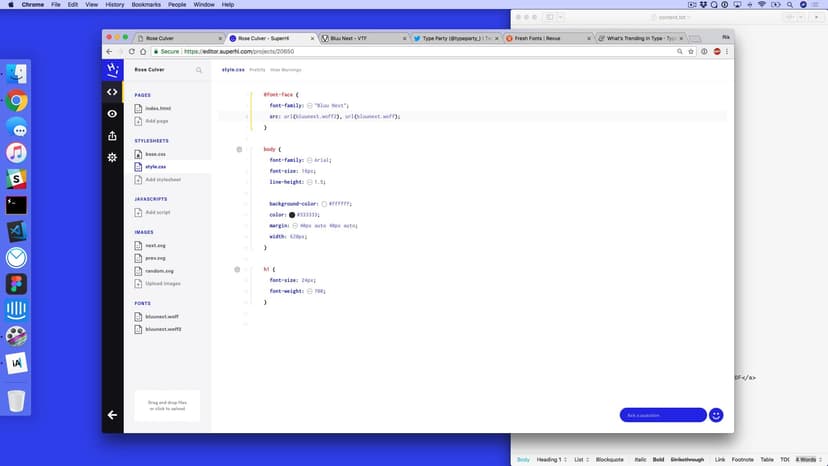Click the eye preview icon in sidebar

(x=112, y=114)
